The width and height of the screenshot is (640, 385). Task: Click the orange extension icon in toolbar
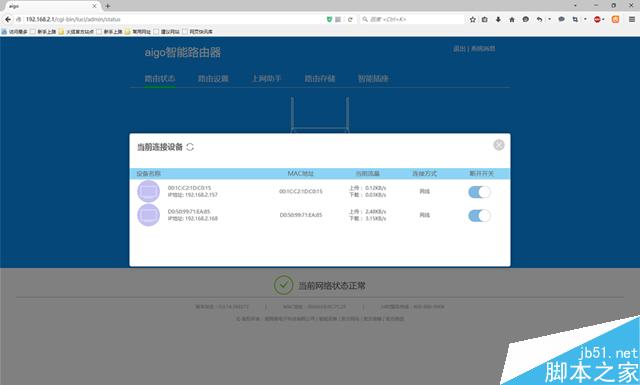[x=616, y=19]
